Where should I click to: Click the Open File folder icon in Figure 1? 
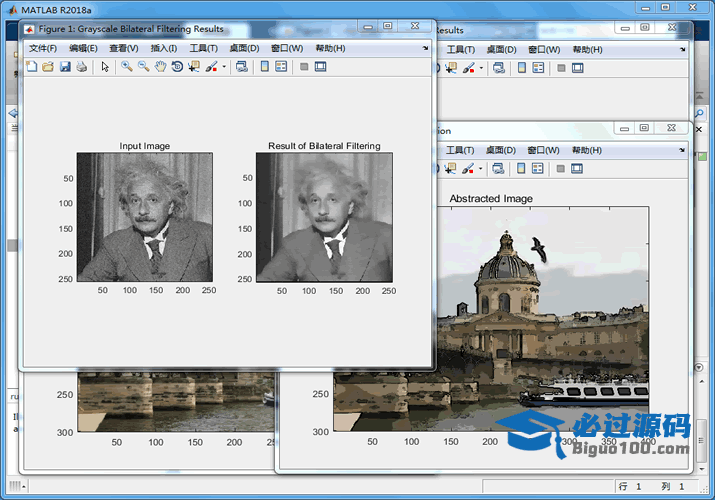click(x=47, y=67)
